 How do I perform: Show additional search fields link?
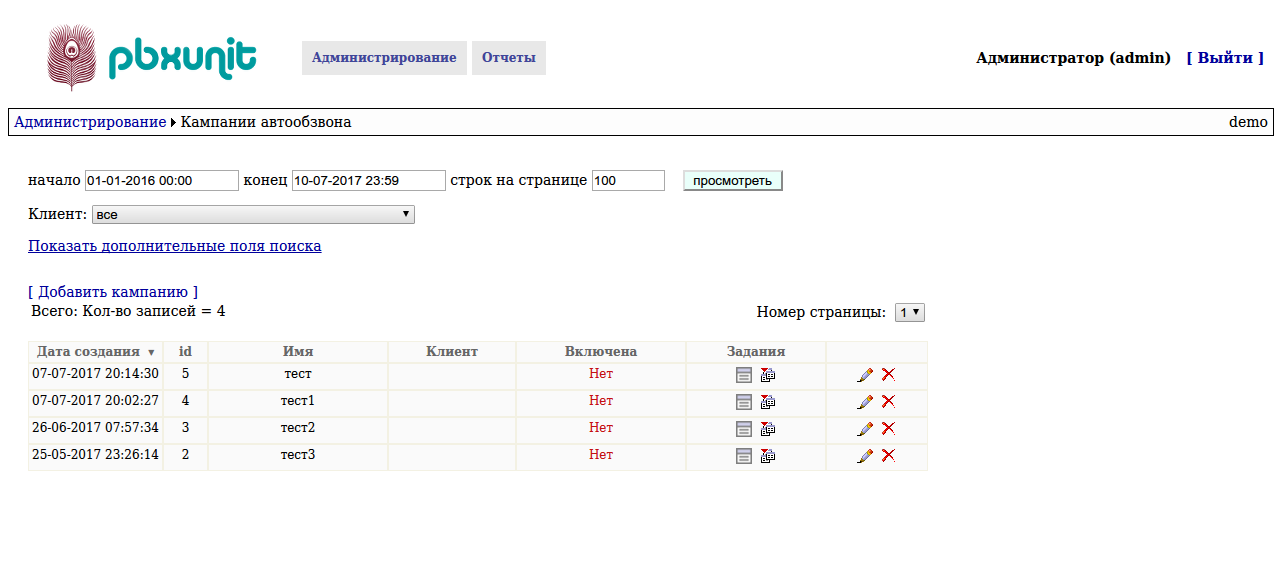click(175, 246)
